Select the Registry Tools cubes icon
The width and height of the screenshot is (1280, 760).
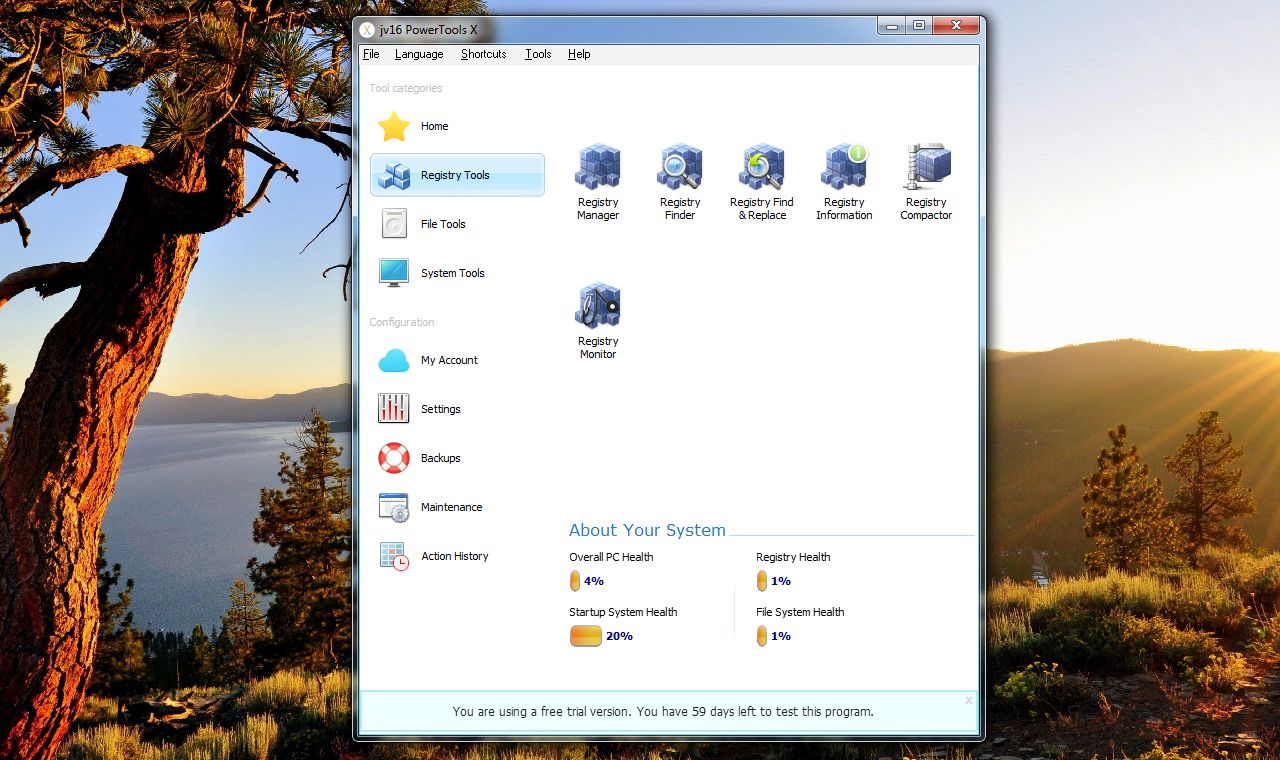pos(394,175)
